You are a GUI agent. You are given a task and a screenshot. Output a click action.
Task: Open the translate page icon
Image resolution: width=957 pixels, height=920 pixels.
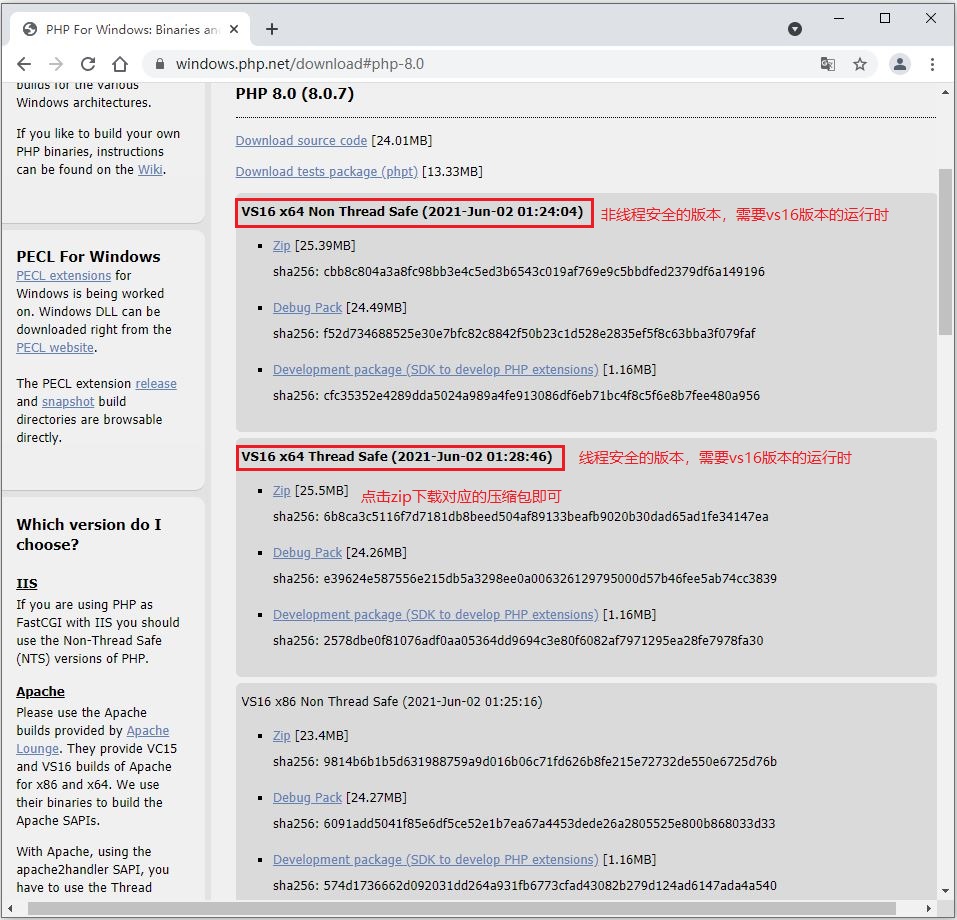(828, 64)
